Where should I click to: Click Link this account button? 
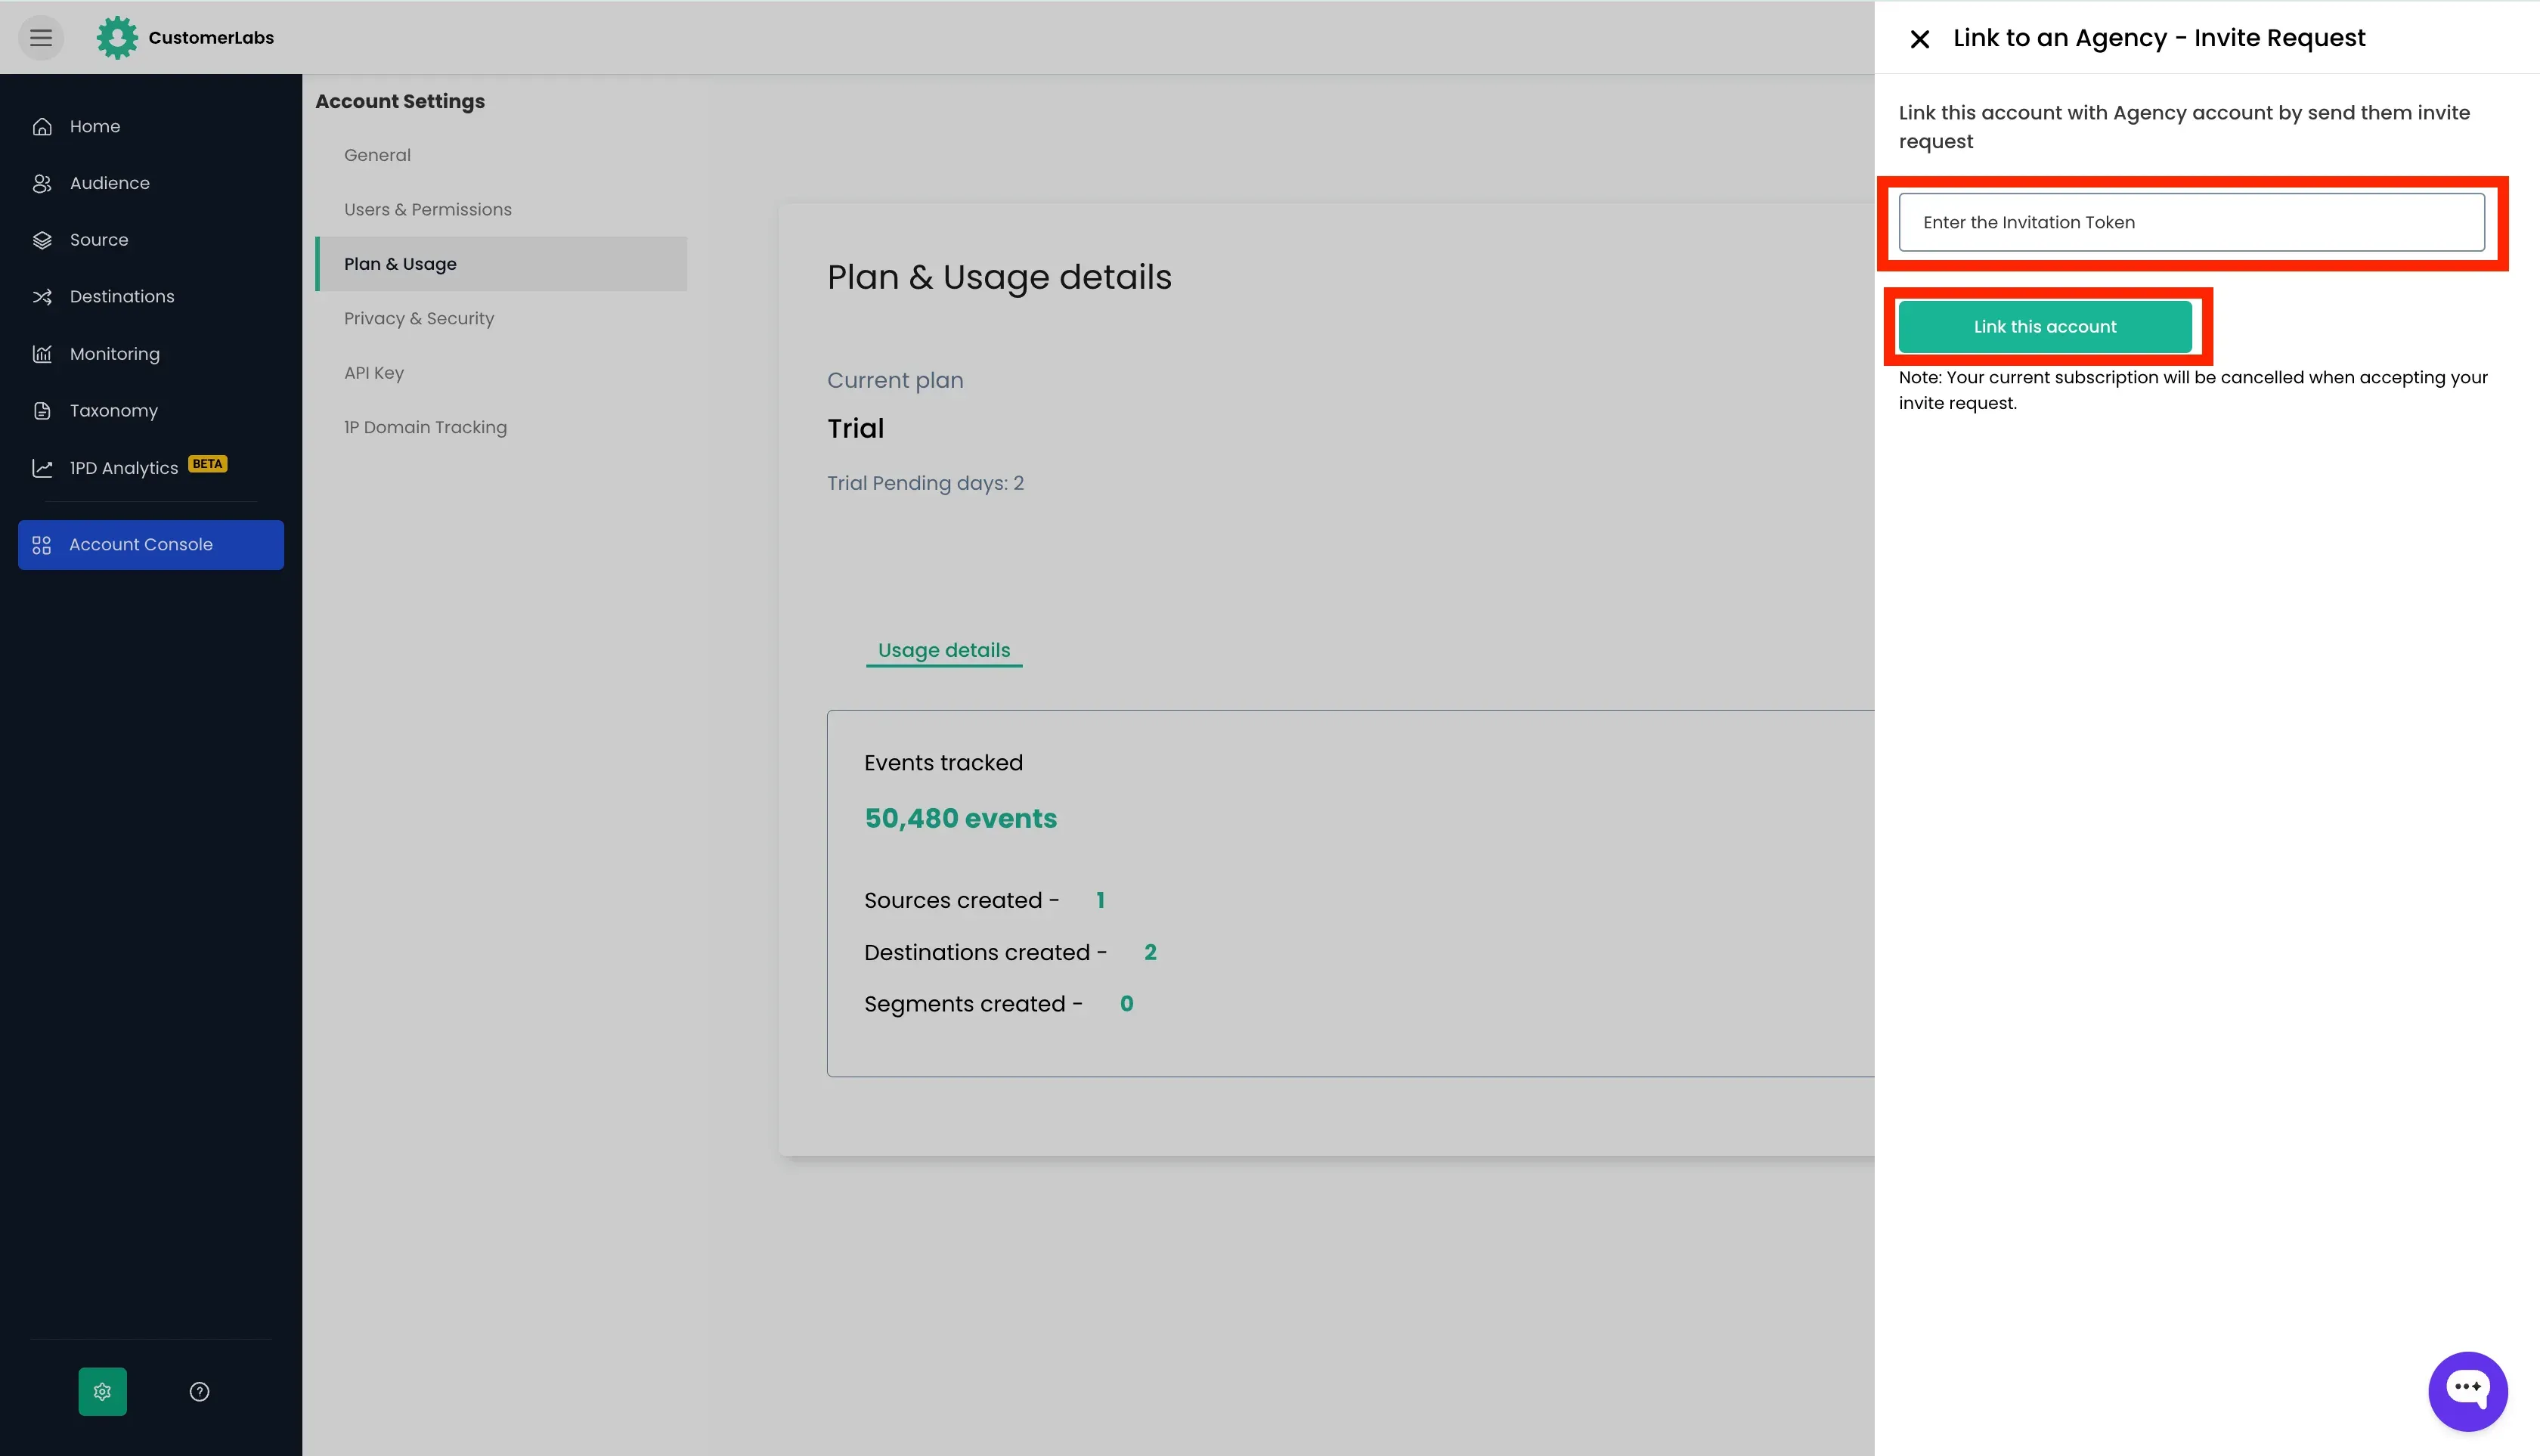click(2045, 327)
